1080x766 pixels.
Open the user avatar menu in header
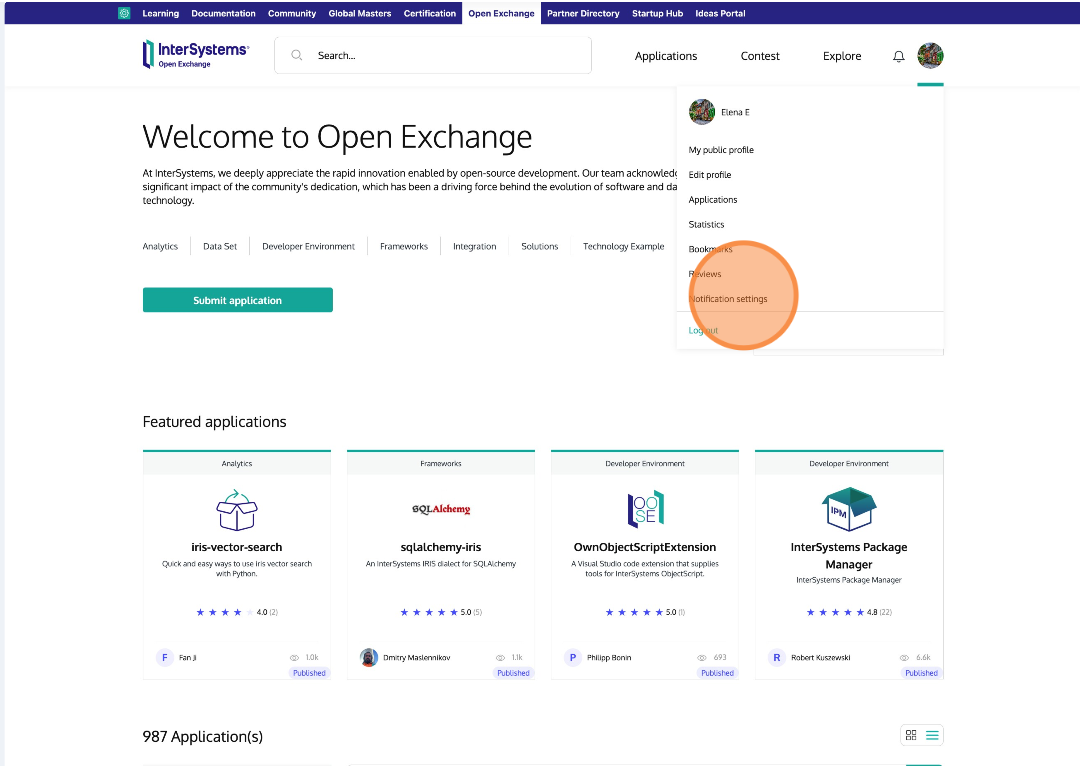(x=930, y=56)
